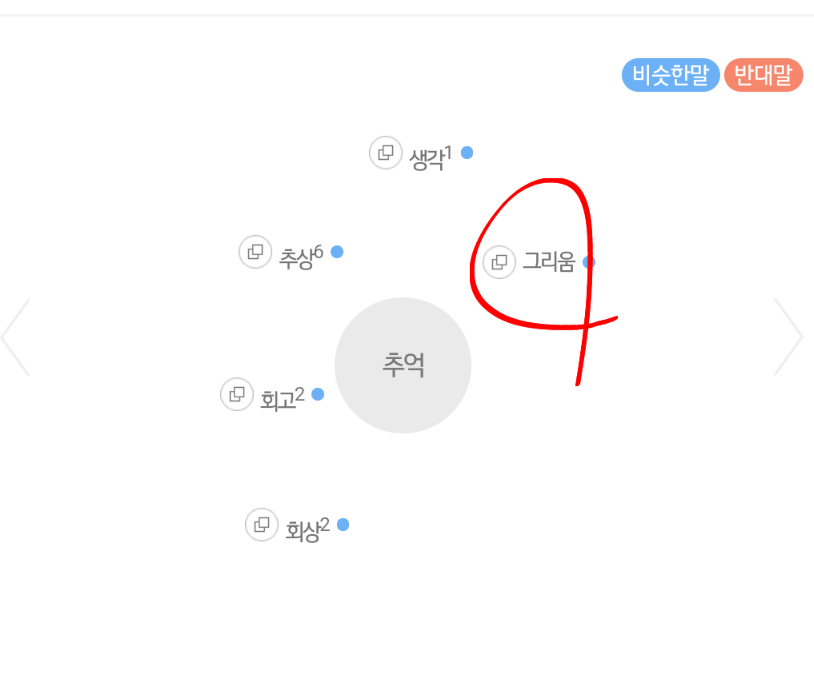Toggle 비슷한말 synonym filter
814x674 pixels.
(x=670, y=75)
